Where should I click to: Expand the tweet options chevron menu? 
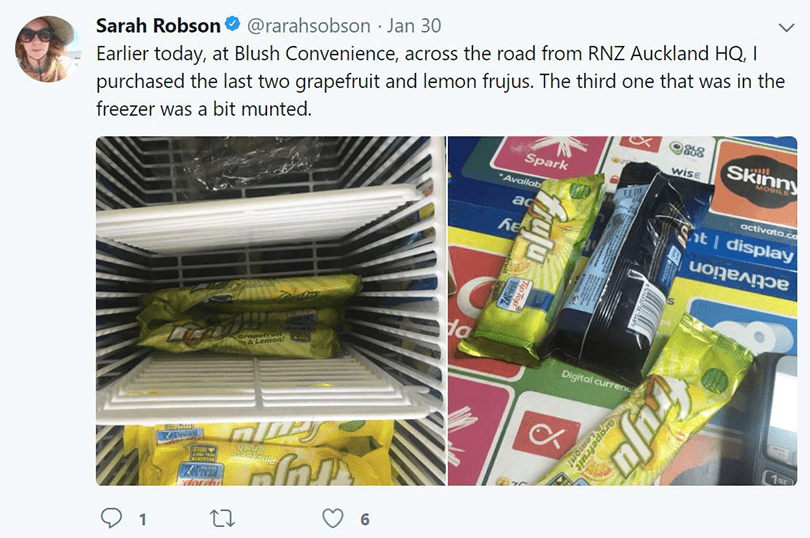pyautogui.click(x=786, y=27)
